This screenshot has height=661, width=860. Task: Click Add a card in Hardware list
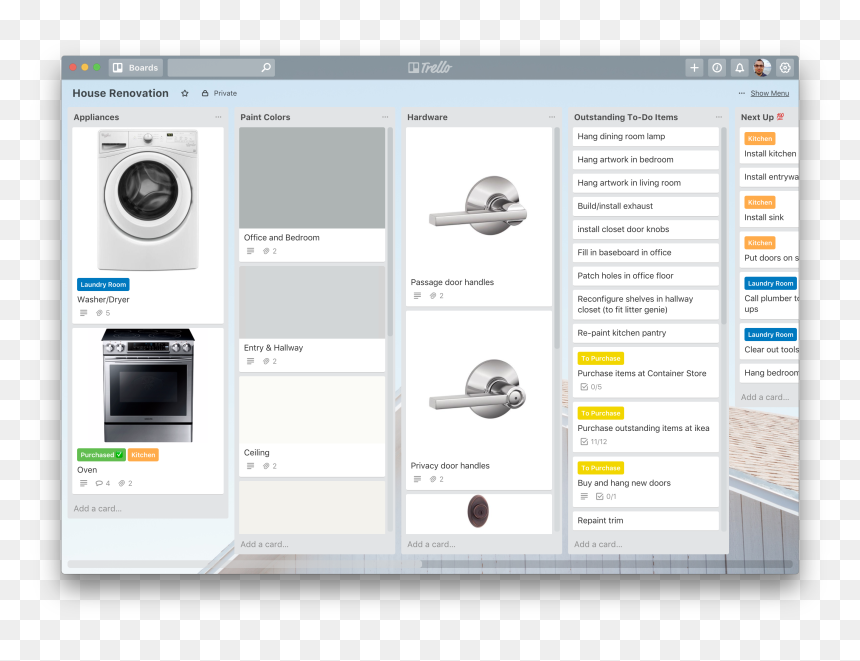coord(431,544)
